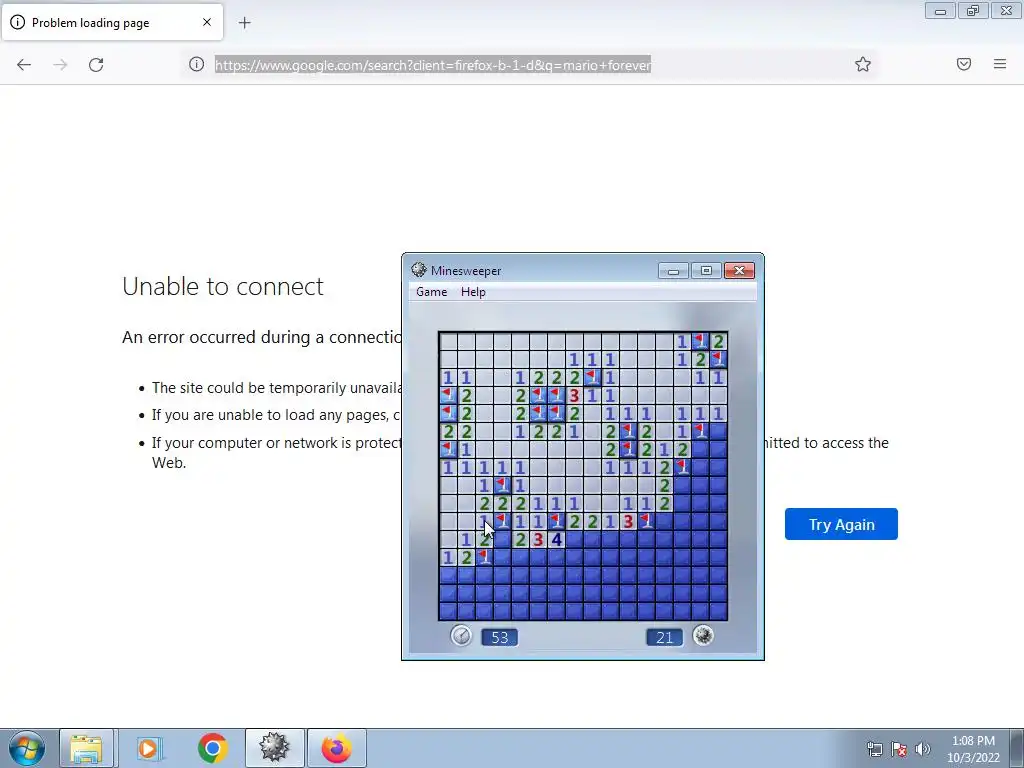Save to Pocket icon in Firefox toolbar
1024x768 pixels.
tap(964, 64)
